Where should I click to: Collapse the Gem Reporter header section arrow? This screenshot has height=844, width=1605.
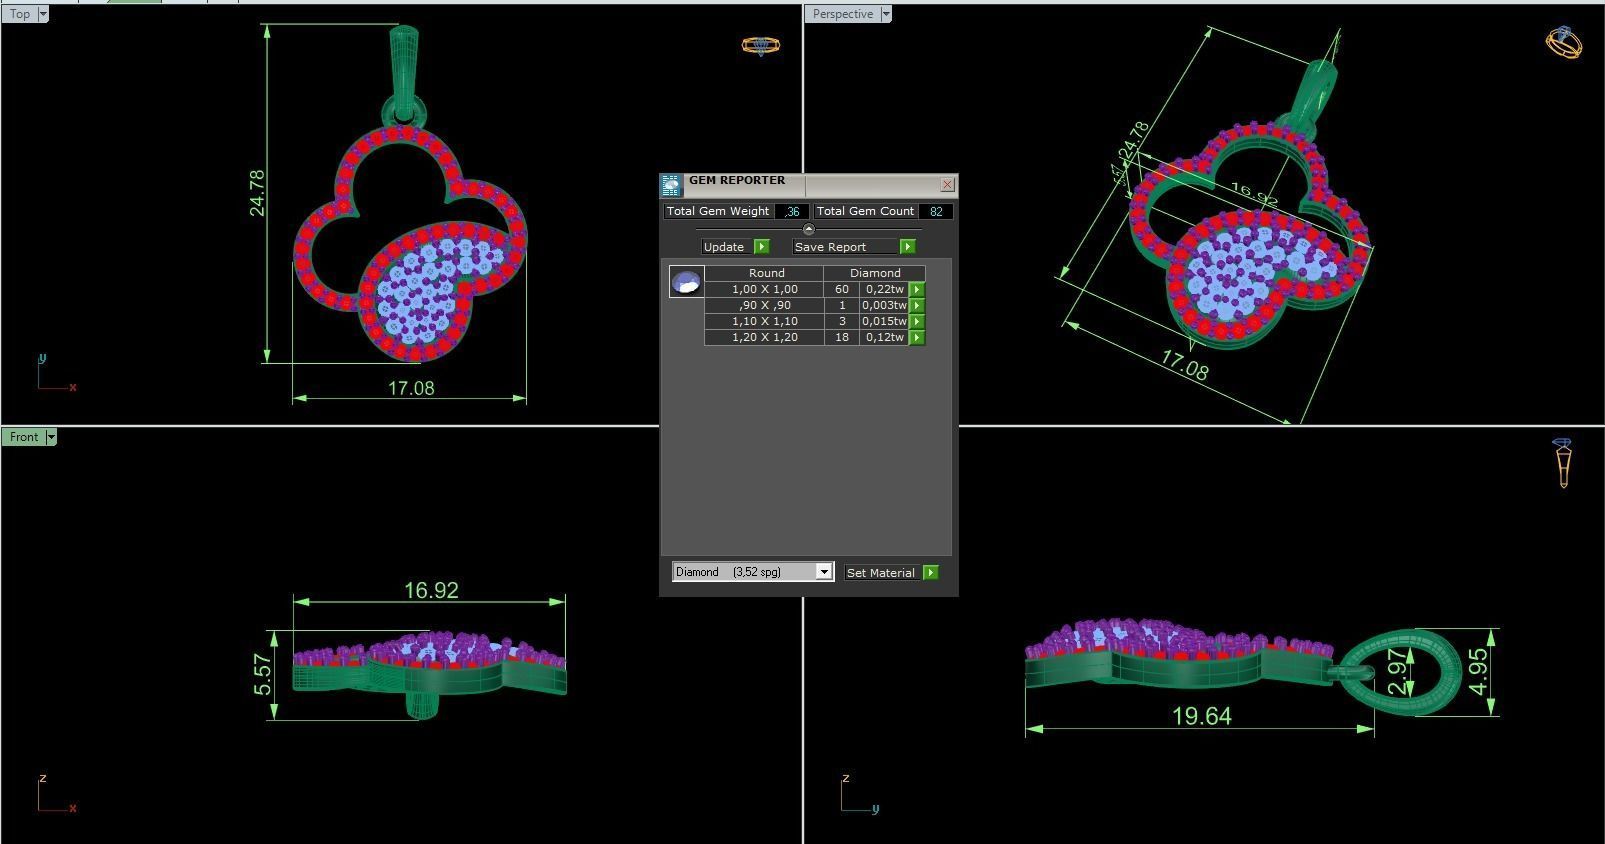click(x=808, y=229)
